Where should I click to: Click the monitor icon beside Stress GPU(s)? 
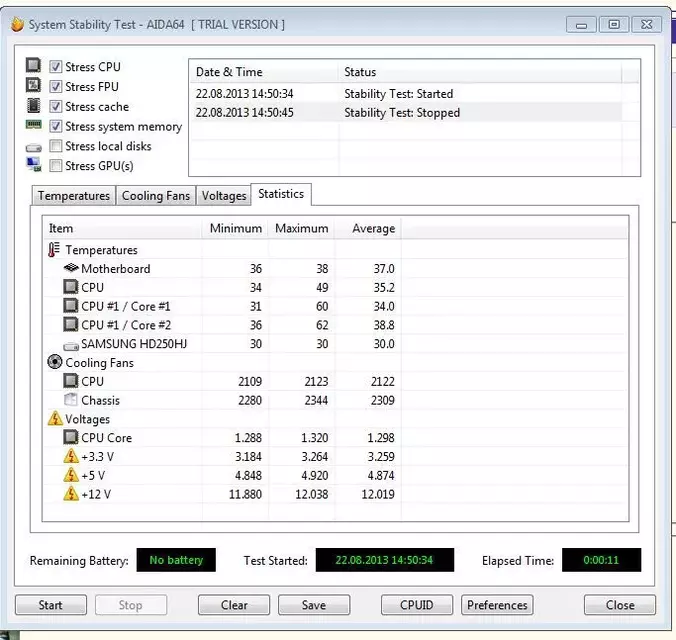(33, 164)
